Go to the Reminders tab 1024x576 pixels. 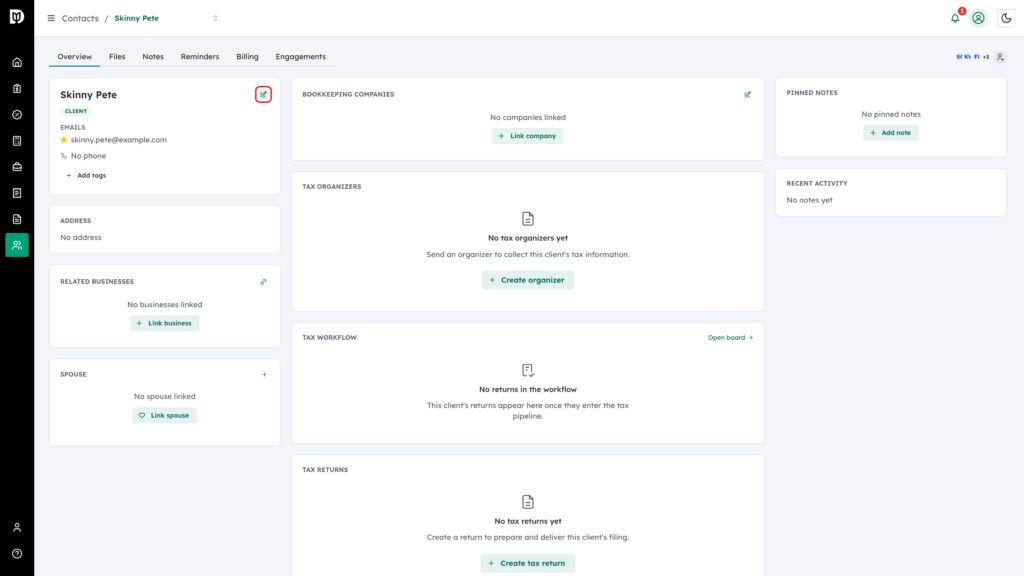[x=200, y=57]
